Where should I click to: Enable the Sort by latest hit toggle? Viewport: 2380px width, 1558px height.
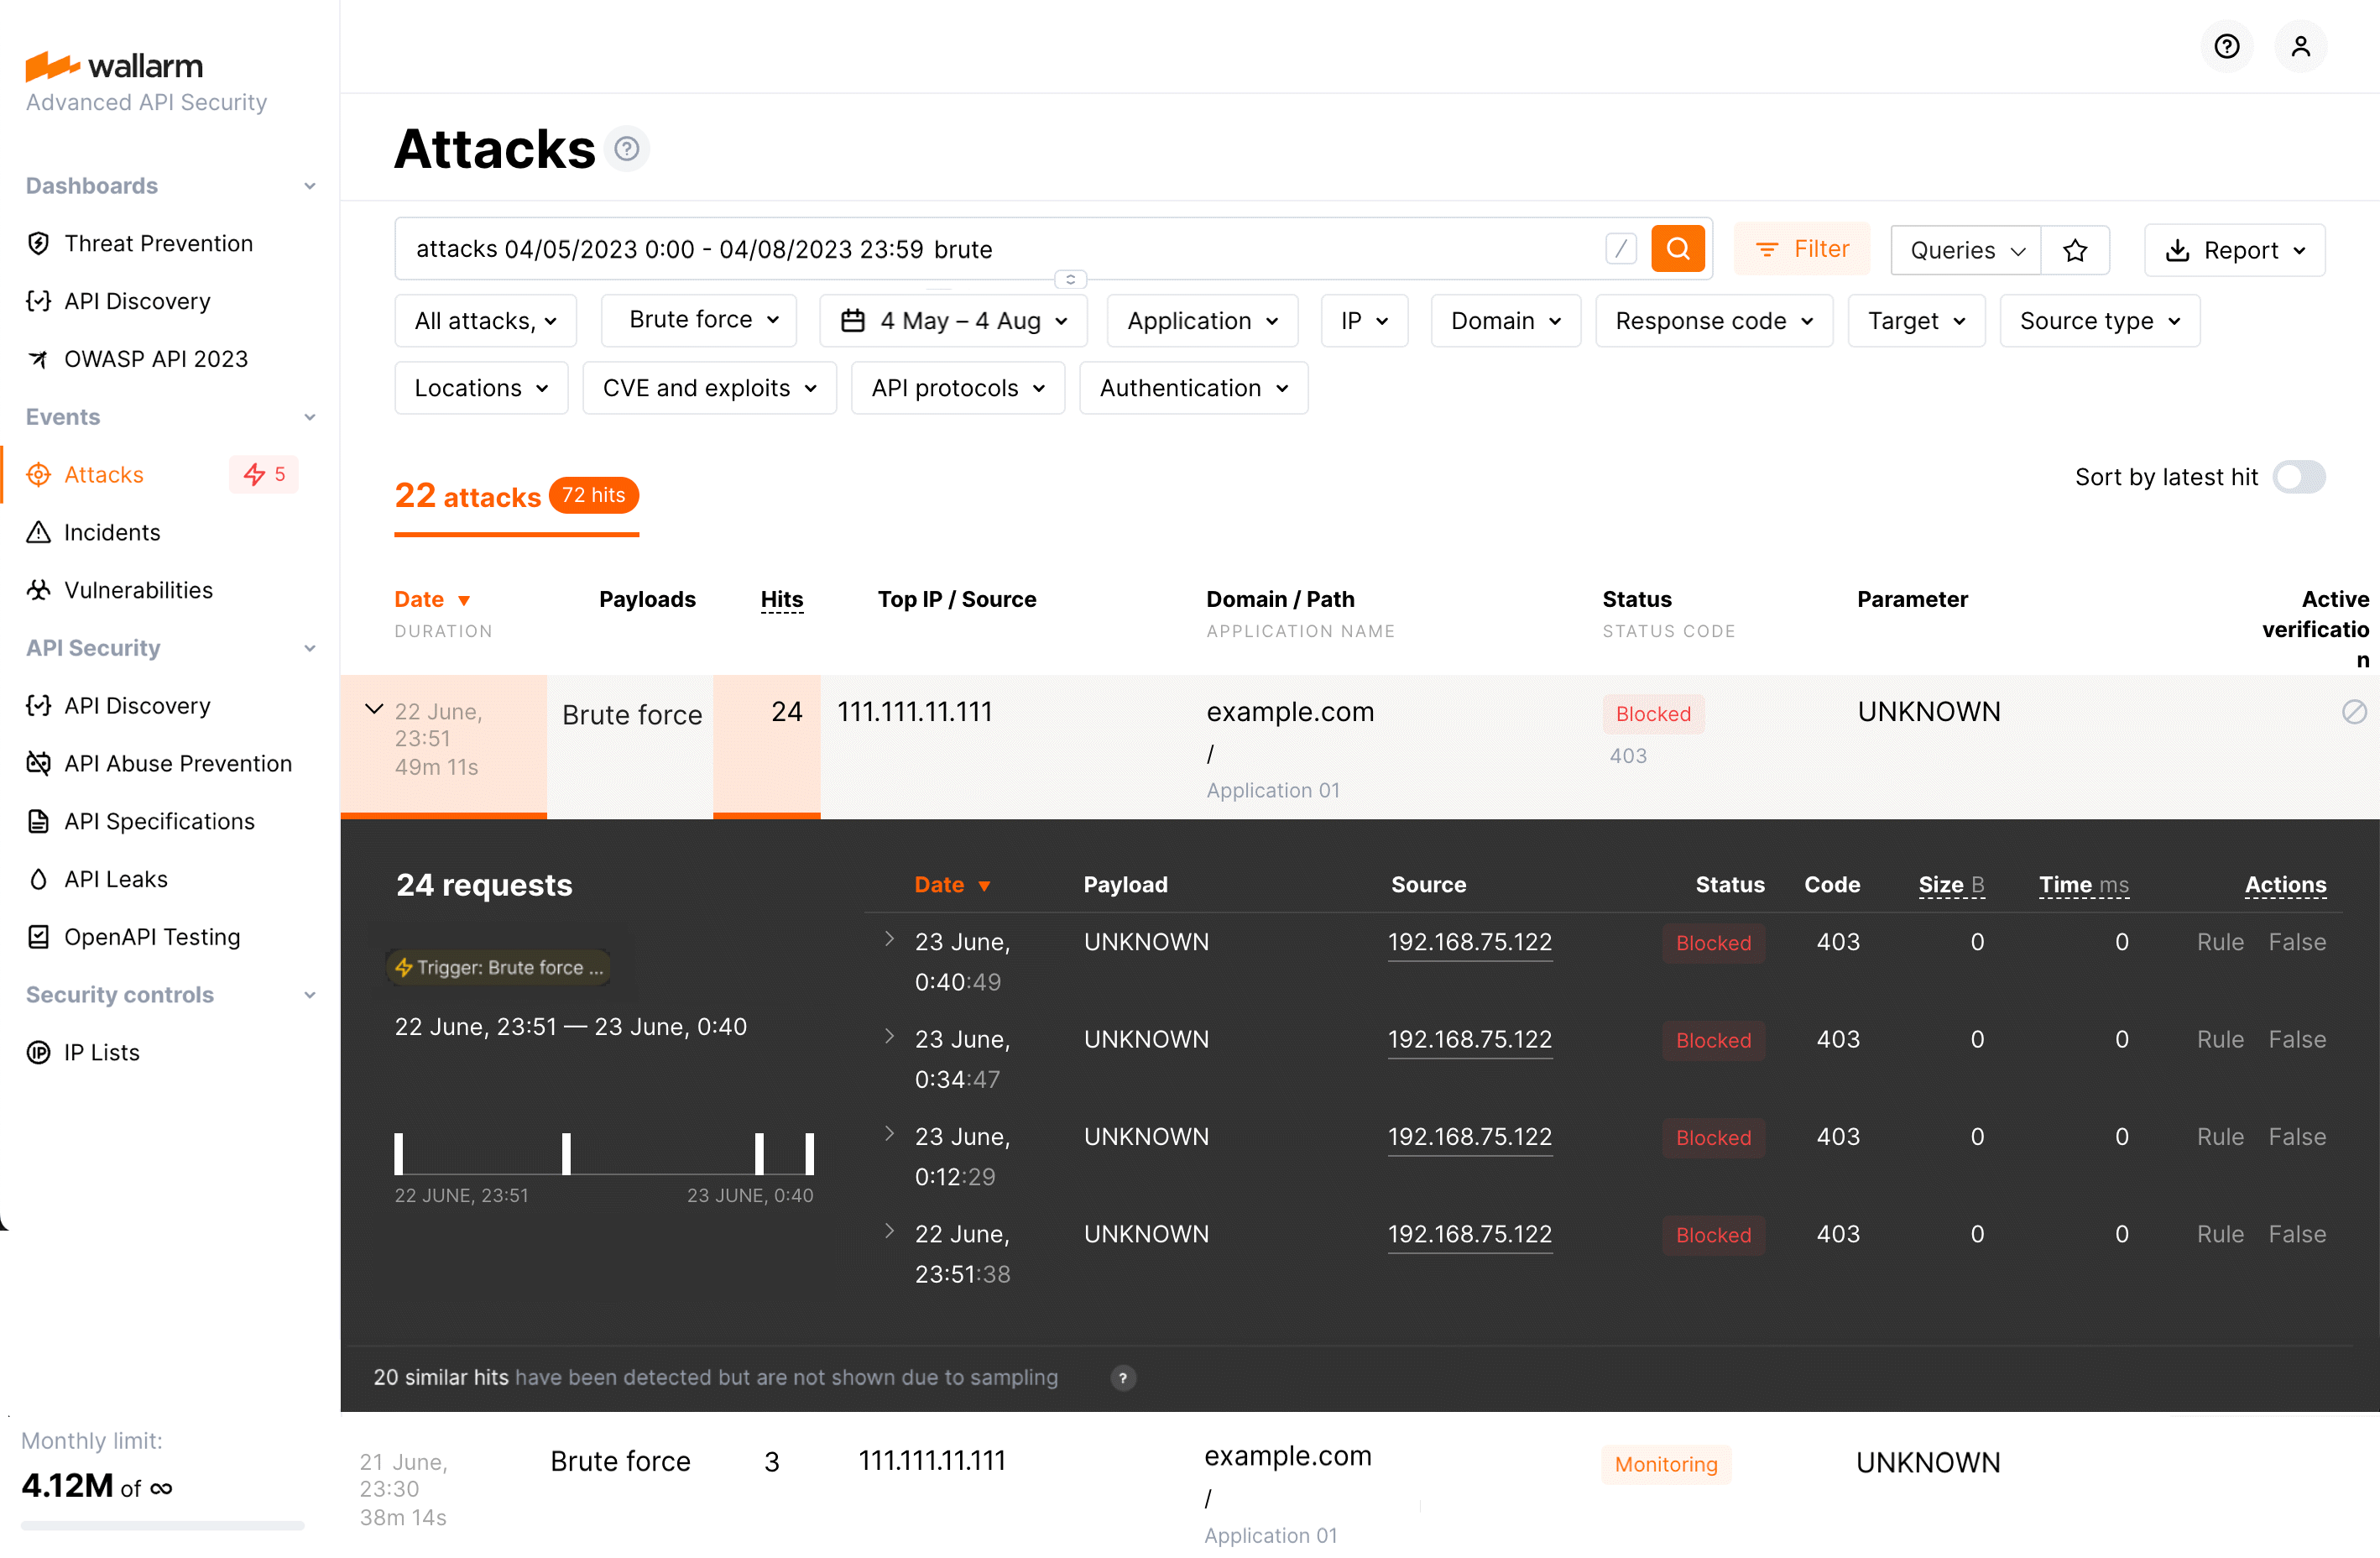coord(2300,477)
